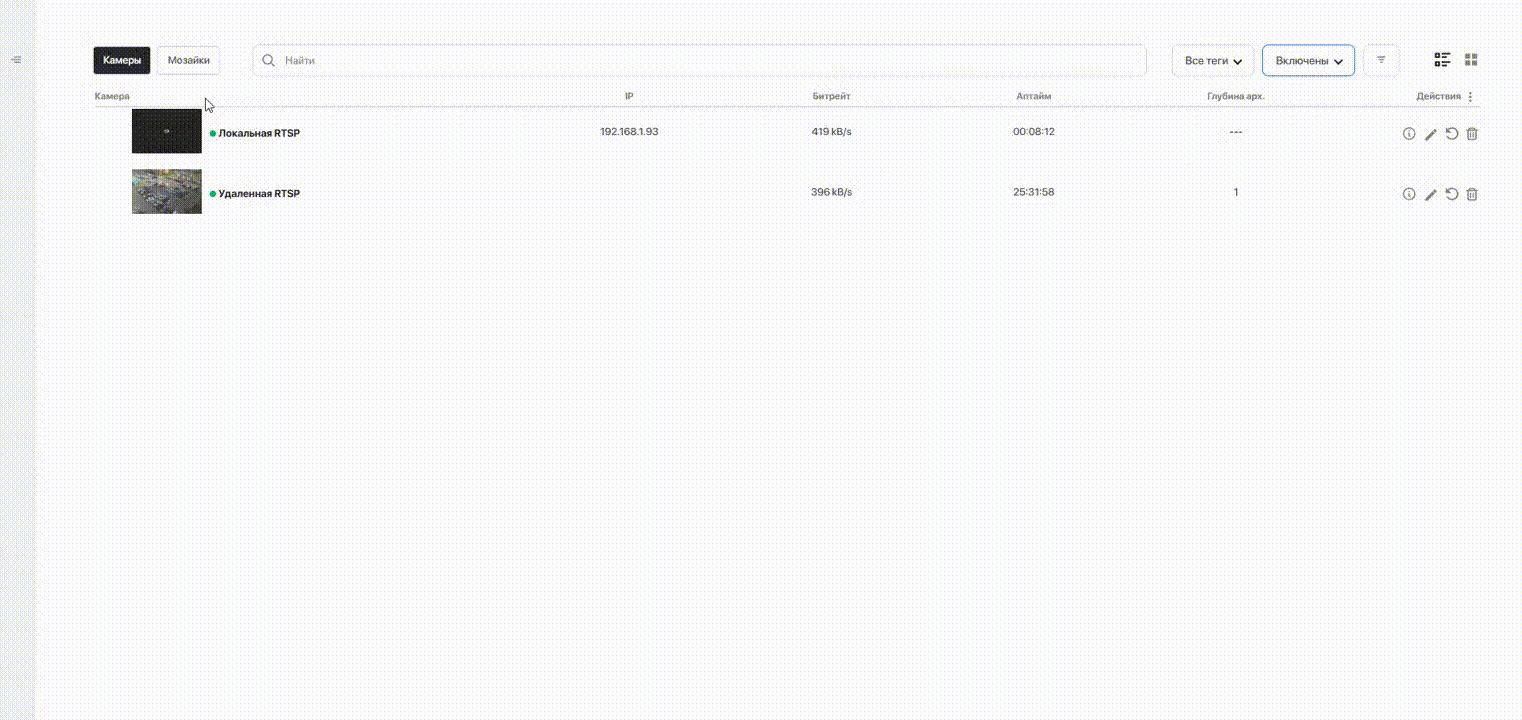Sort by the Камера column header
This screenshot has height=720, width=1522.
click(x=112, y=96)
